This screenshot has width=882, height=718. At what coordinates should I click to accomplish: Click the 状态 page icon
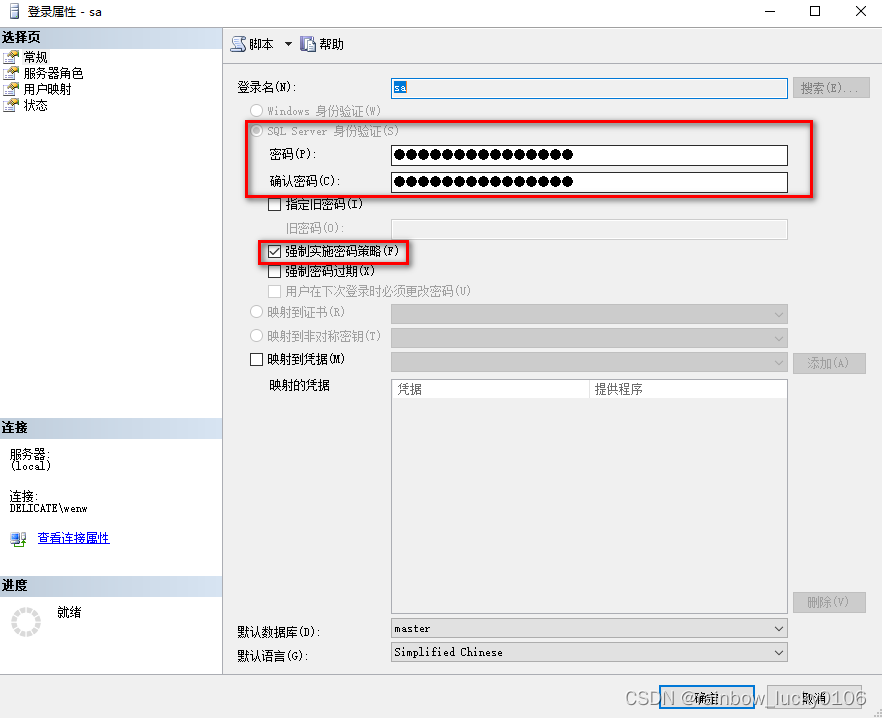11,105
